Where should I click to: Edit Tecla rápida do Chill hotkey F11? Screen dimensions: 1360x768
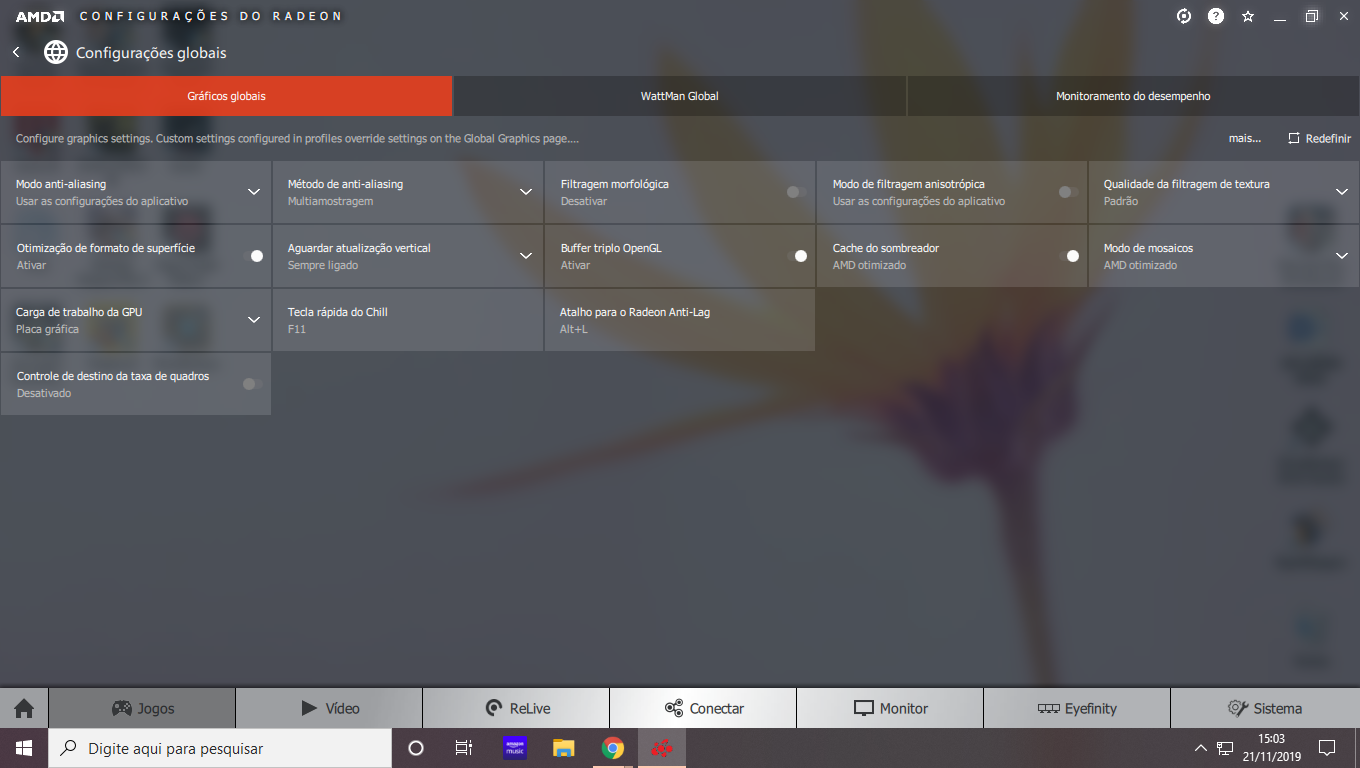point(408,320)
